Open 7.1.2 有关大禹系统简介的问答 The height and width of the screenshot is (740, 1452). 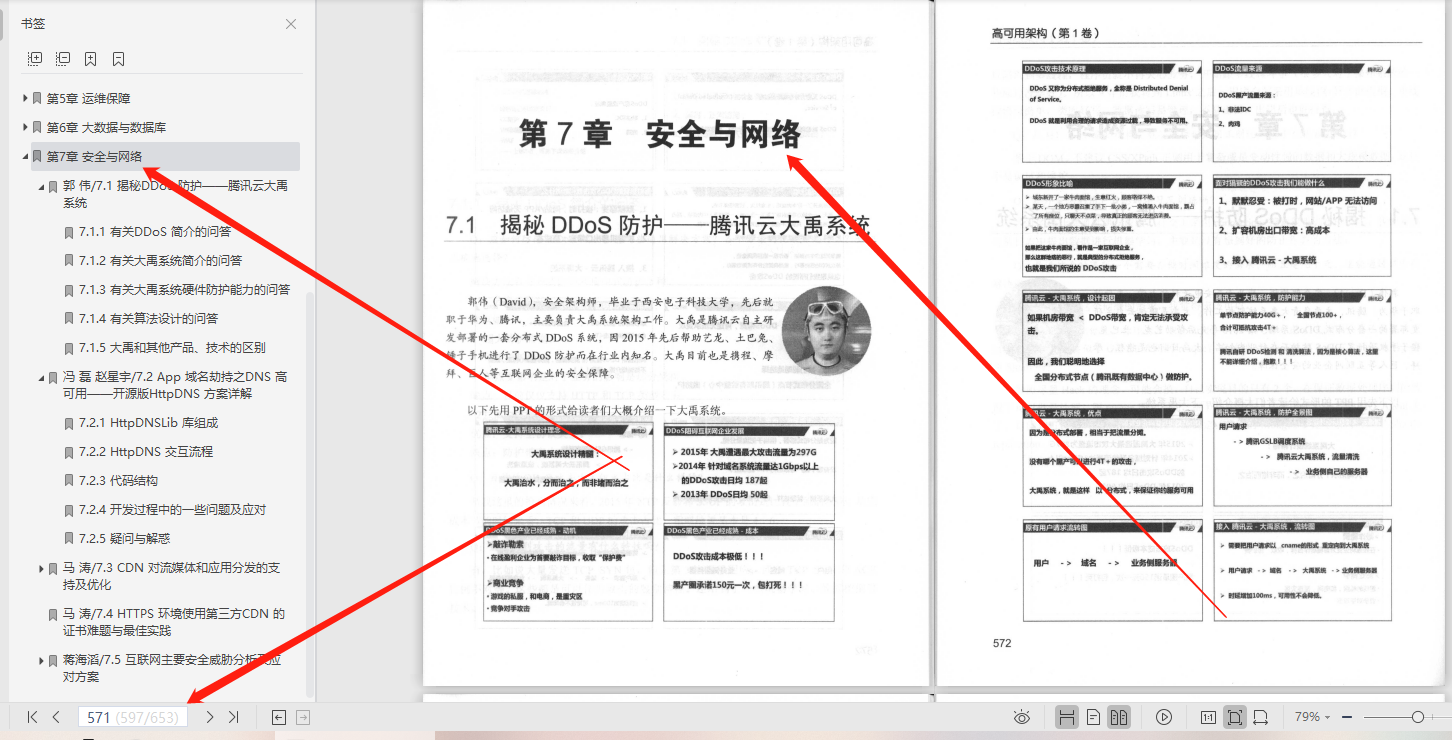(160, 260)
